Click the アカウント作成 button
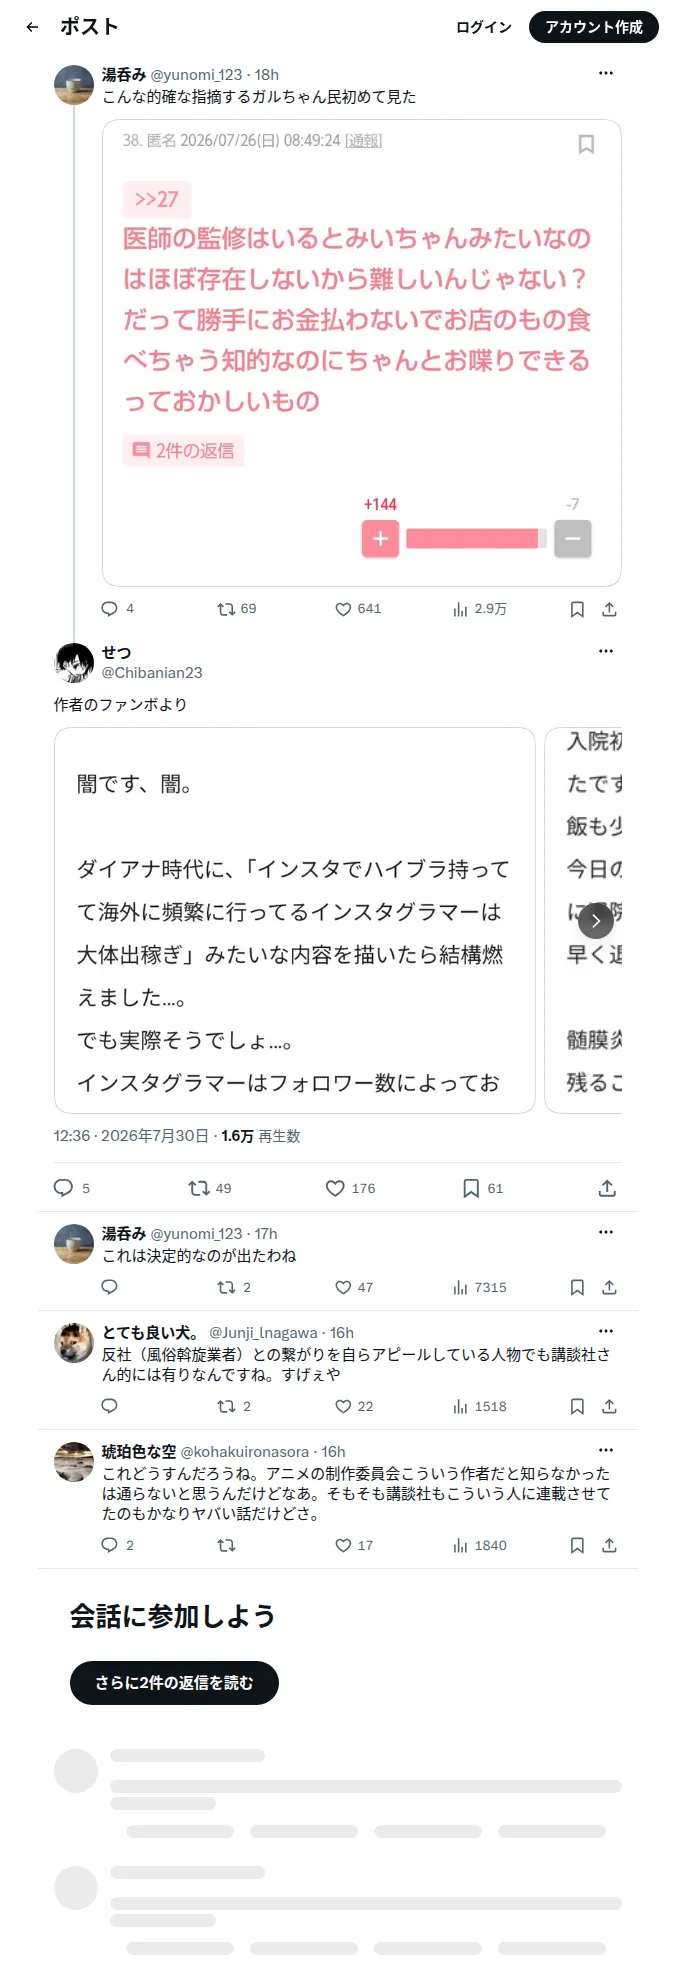The width and height of the screenshot is (675, 1971). tap(594, 27)
